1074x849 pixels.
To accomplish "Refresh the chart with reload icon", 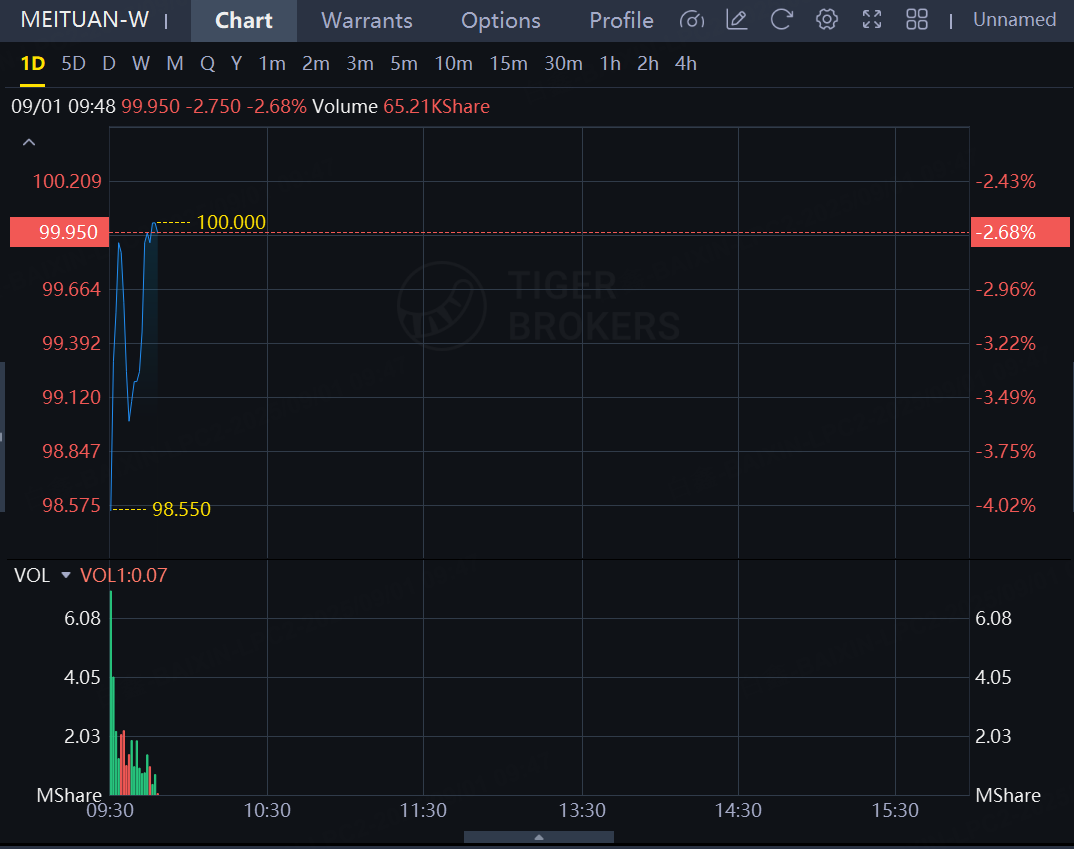I will (781, 20).
